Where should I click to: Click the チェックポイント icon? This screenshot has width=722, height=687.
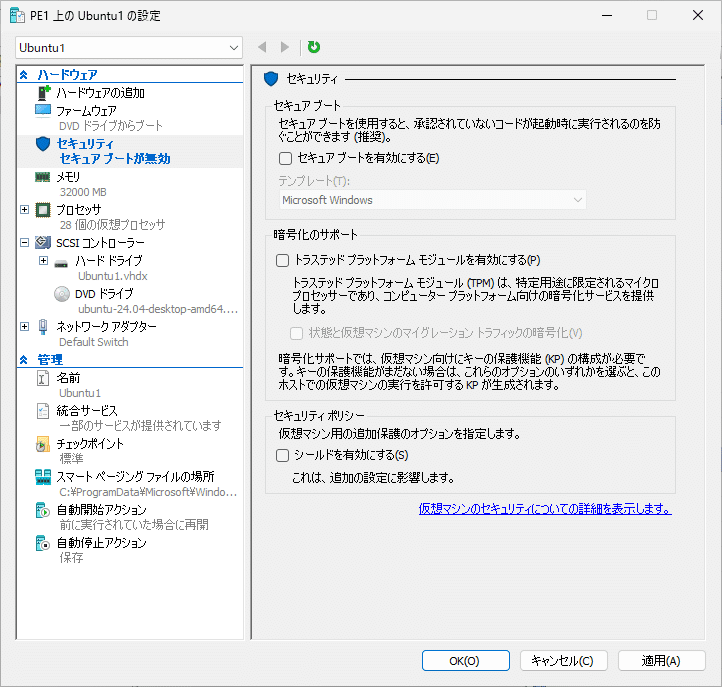[x=43, y=444]
